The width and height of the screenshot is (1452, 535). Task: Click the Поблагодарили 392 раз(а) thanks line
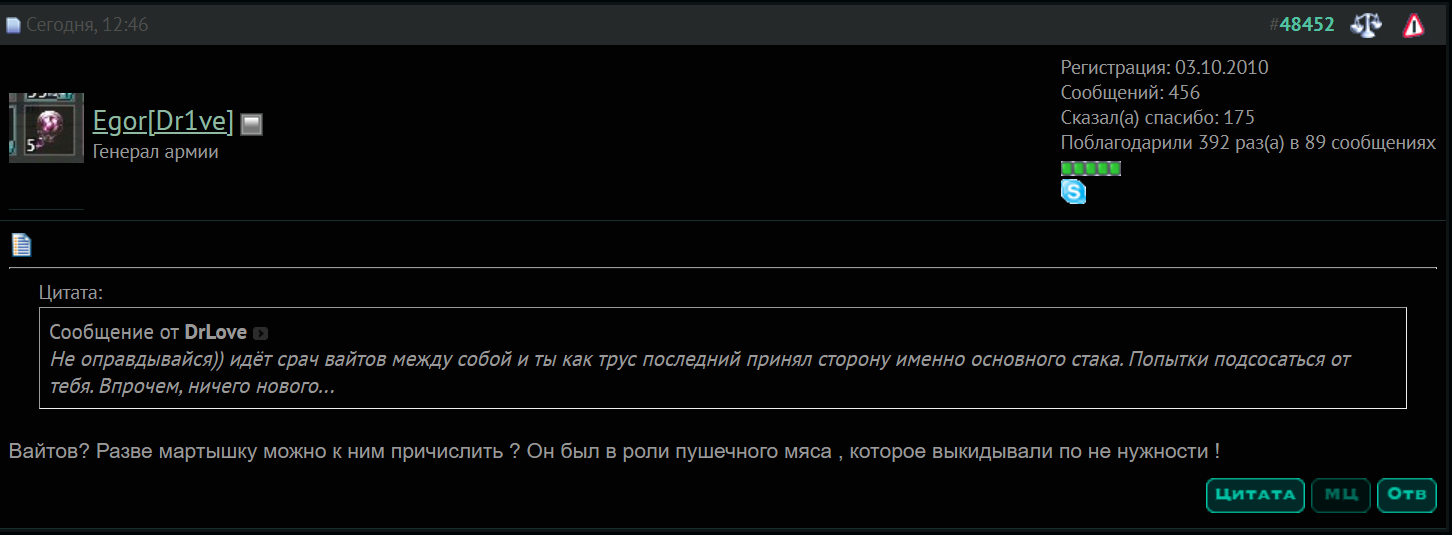point(1248,143)
